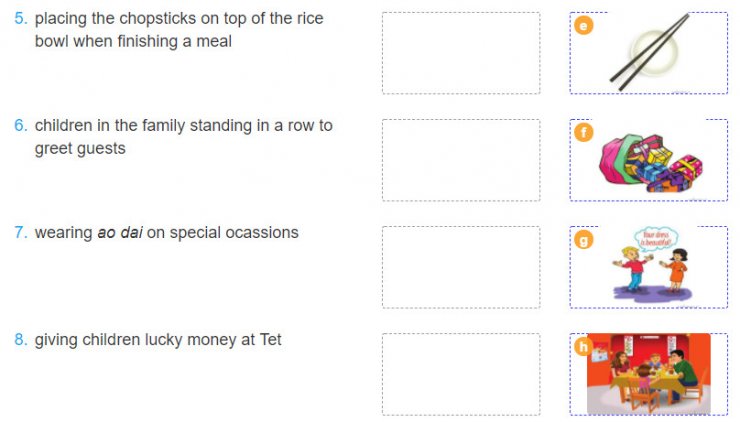The image size is (740, 422).
Task: Click the empty answer box for item 8
Action: 460,374
